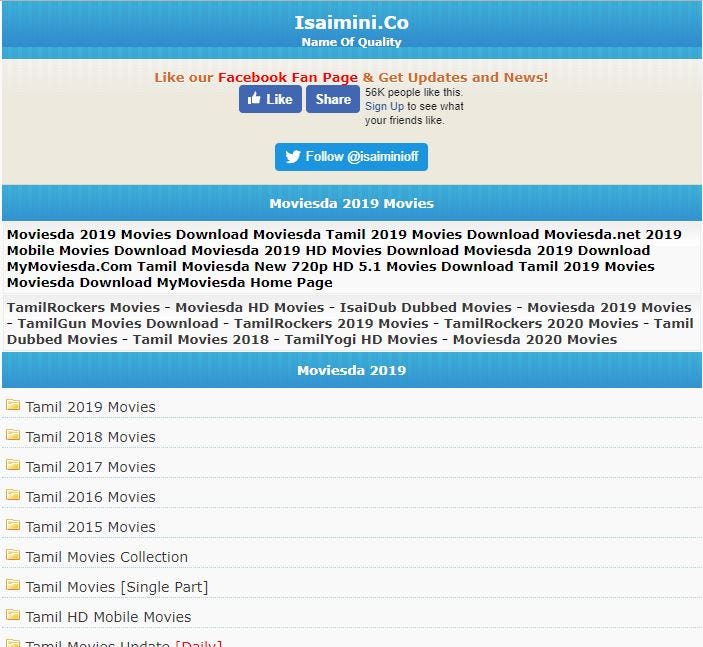
Task: Click the 'Moviesda 2019 Movies' section header
Action: tap(352, 203)
